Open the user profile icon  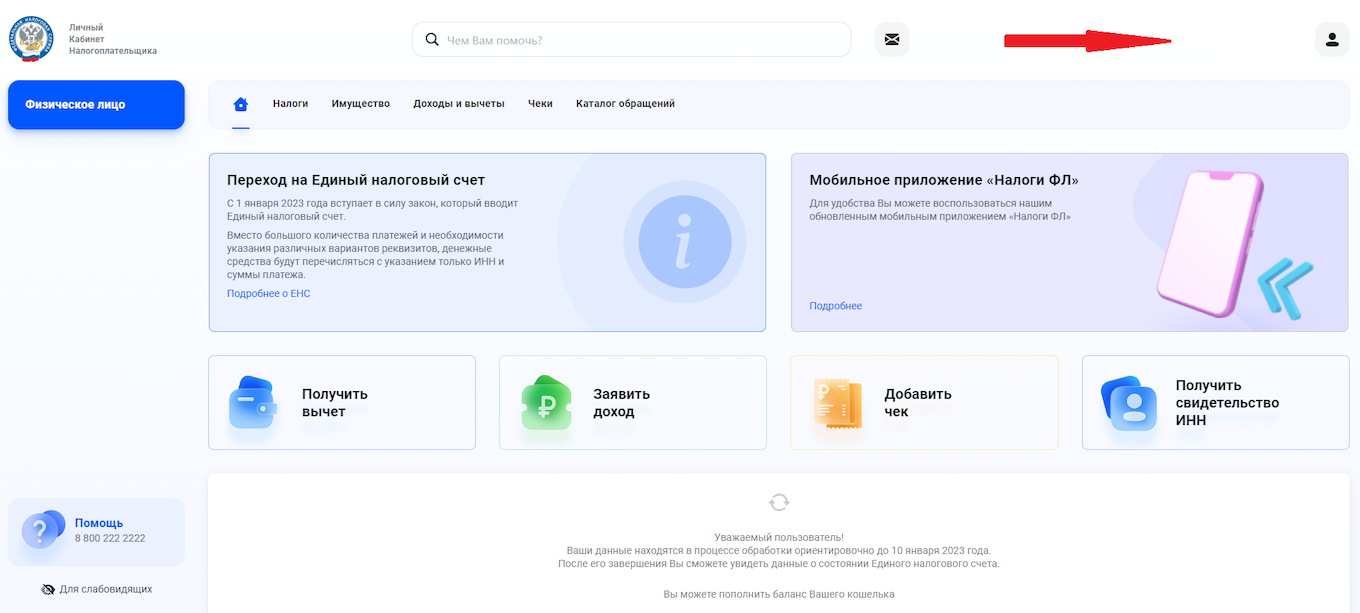pyautogui.click(x=1331, y=40)
